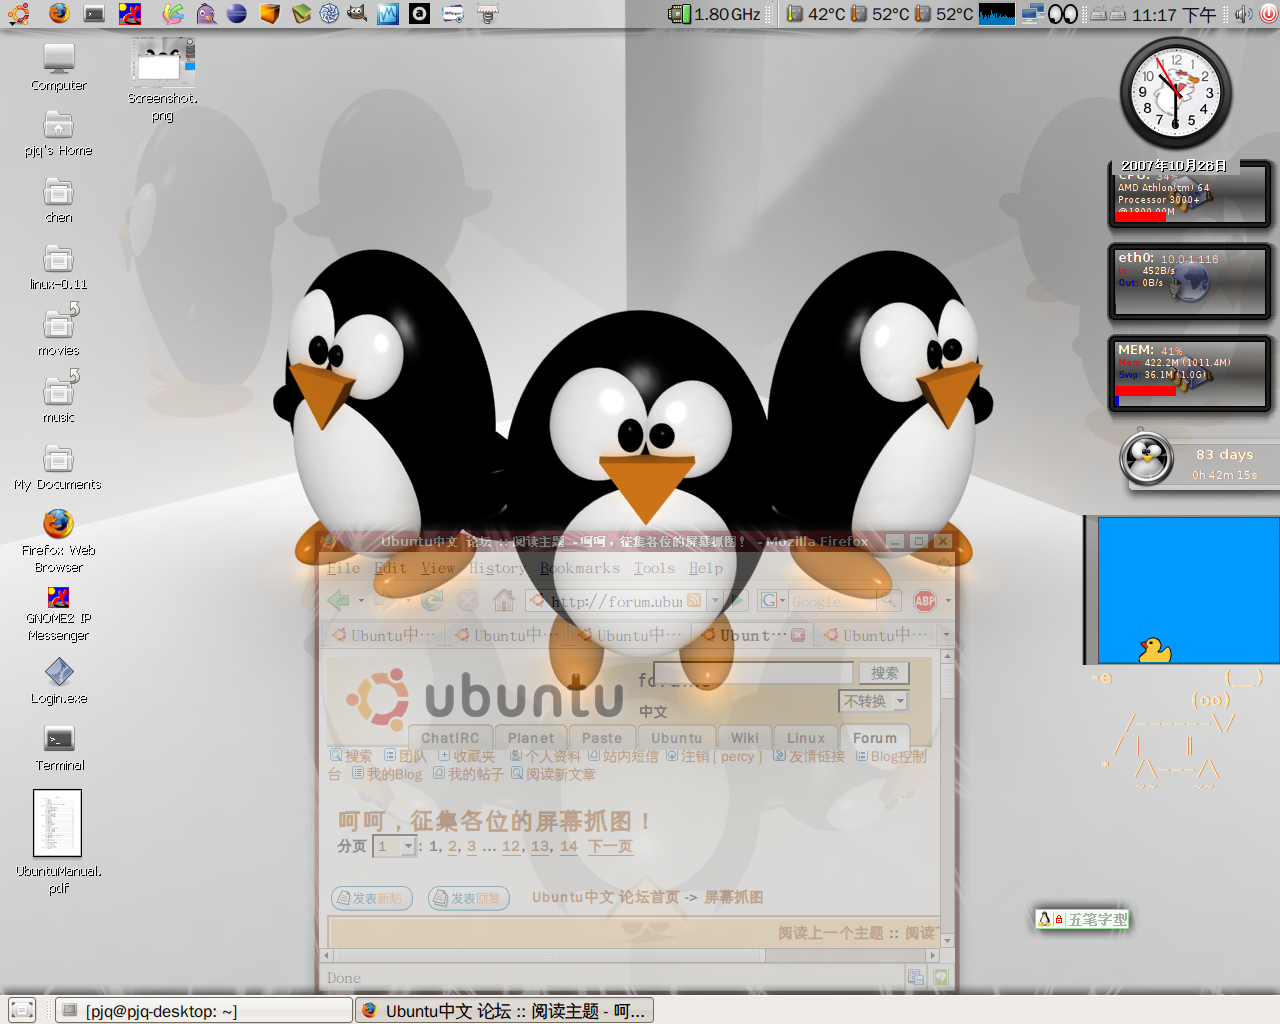Open the Adblock Plus dropdown arrow
This screenshot has height=1024, width=1280.
(948, 601)
